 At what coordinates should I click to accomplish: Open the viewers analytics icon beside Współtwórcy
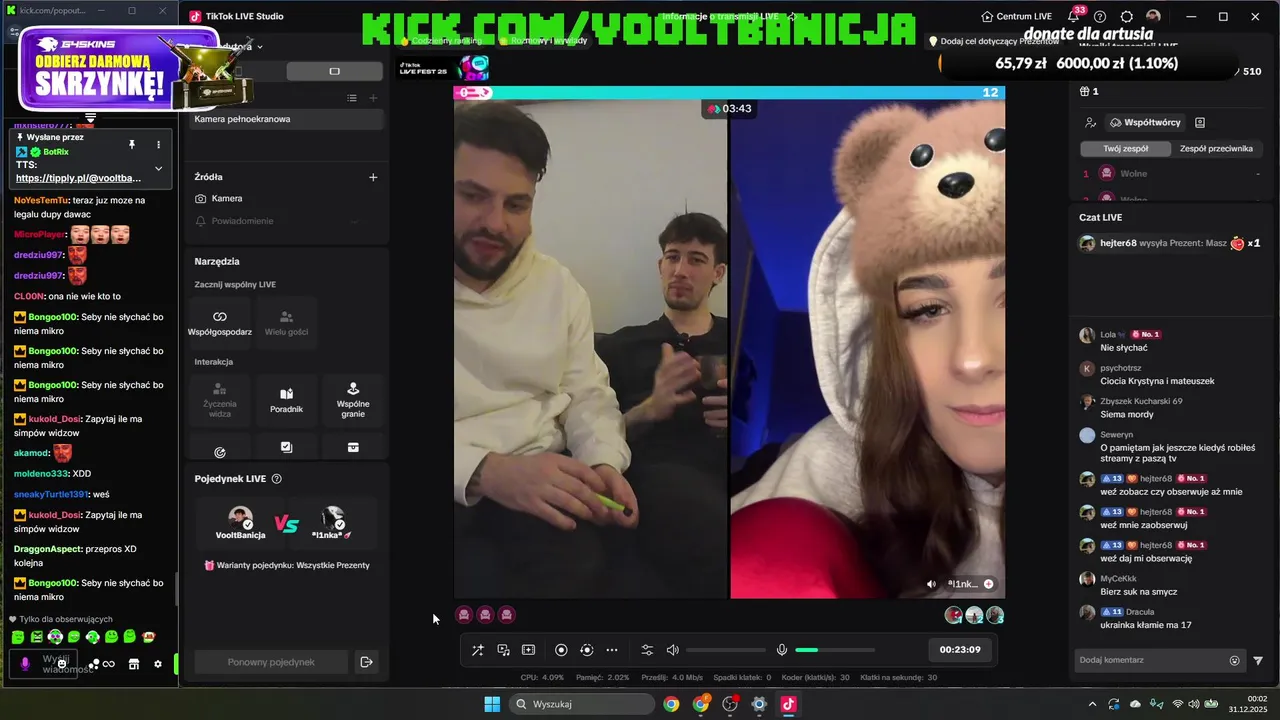pos(1090,122)
